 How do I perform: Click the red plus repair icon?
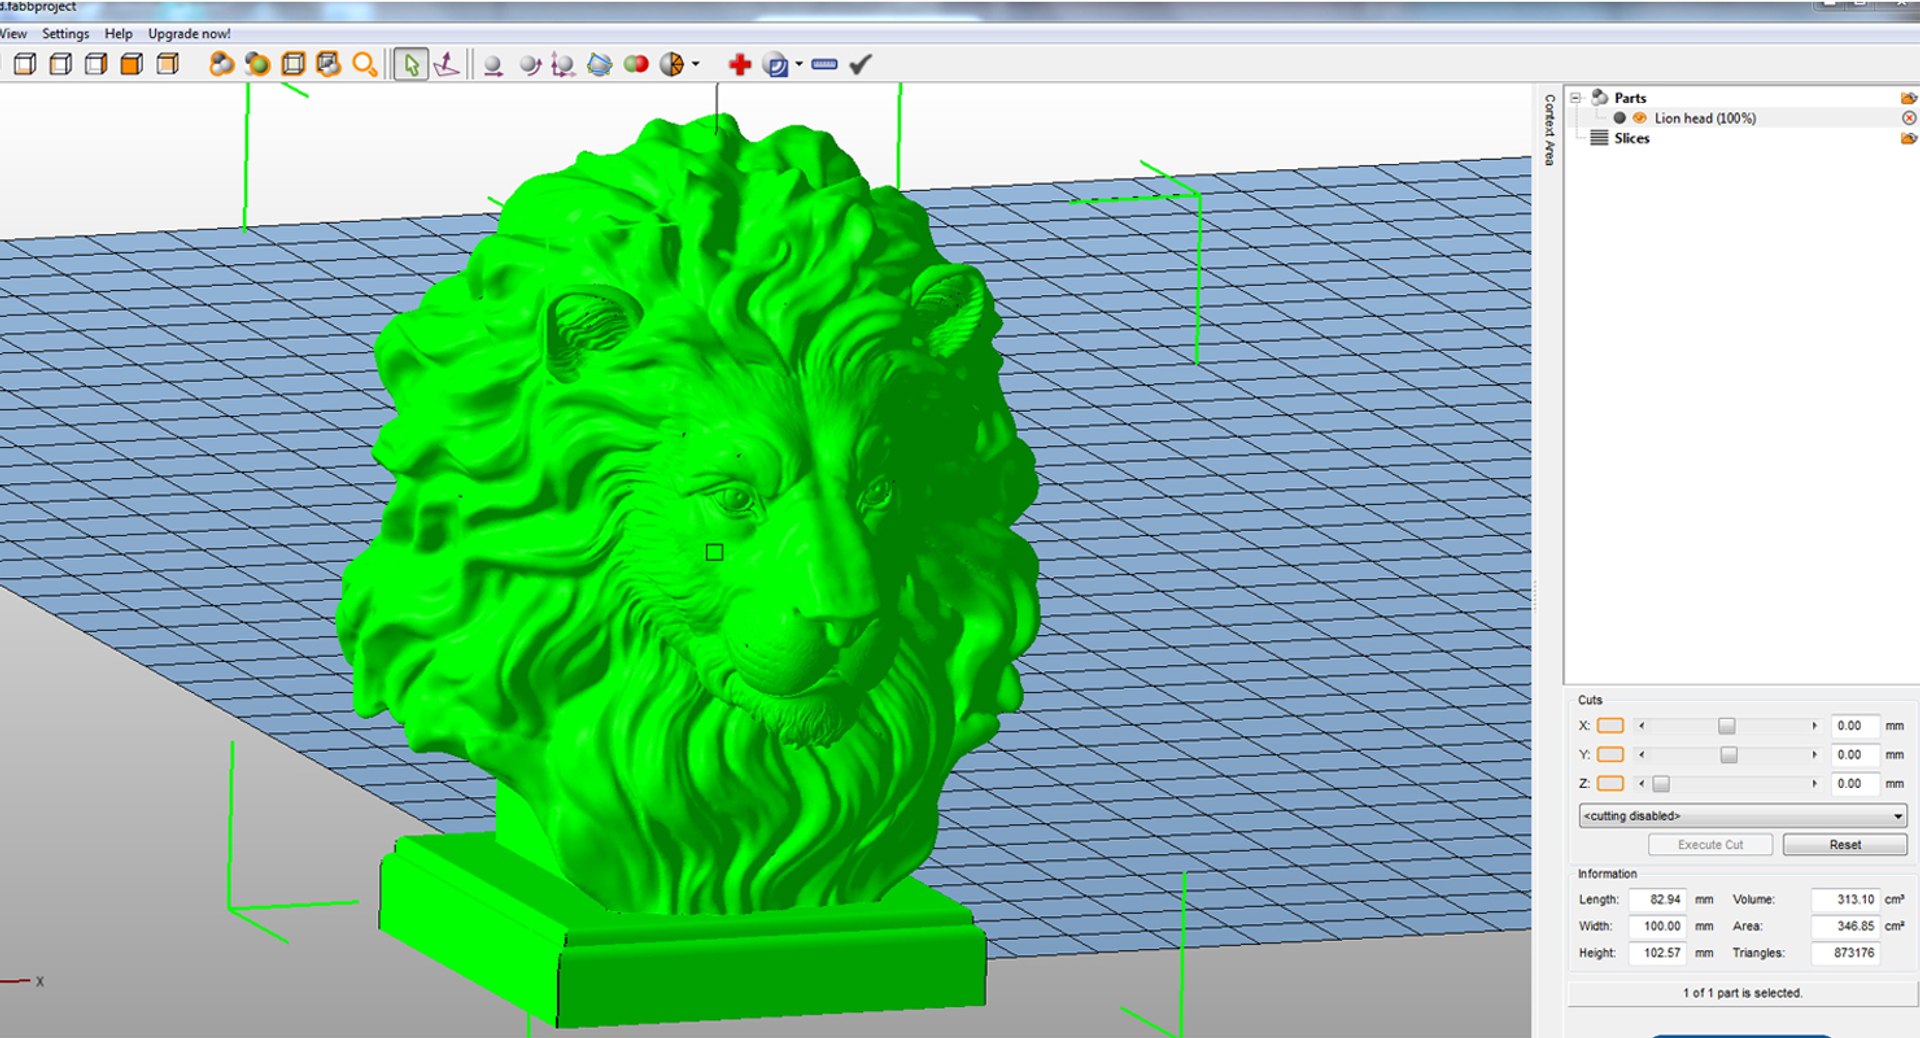tap(739, 65)
